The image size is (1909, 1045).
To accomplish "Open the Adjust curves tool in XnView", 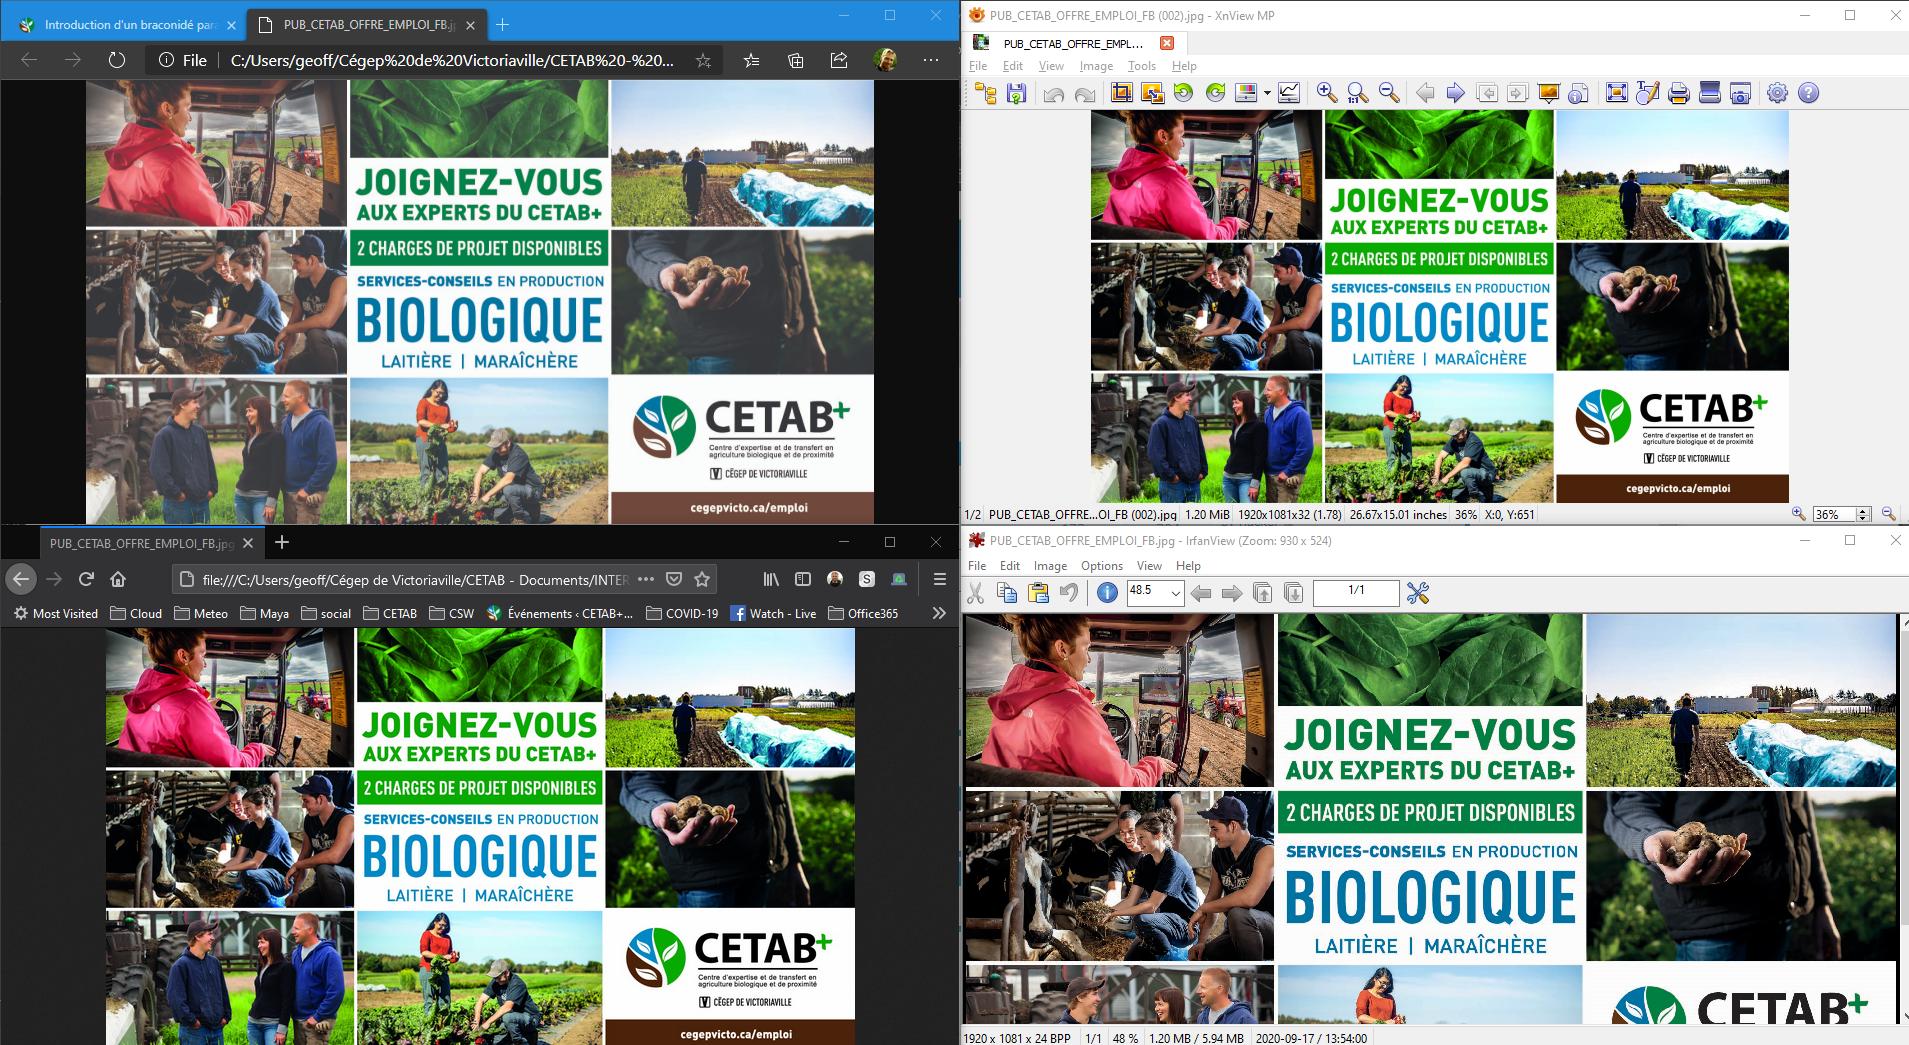I will (x=1289, y=94).
